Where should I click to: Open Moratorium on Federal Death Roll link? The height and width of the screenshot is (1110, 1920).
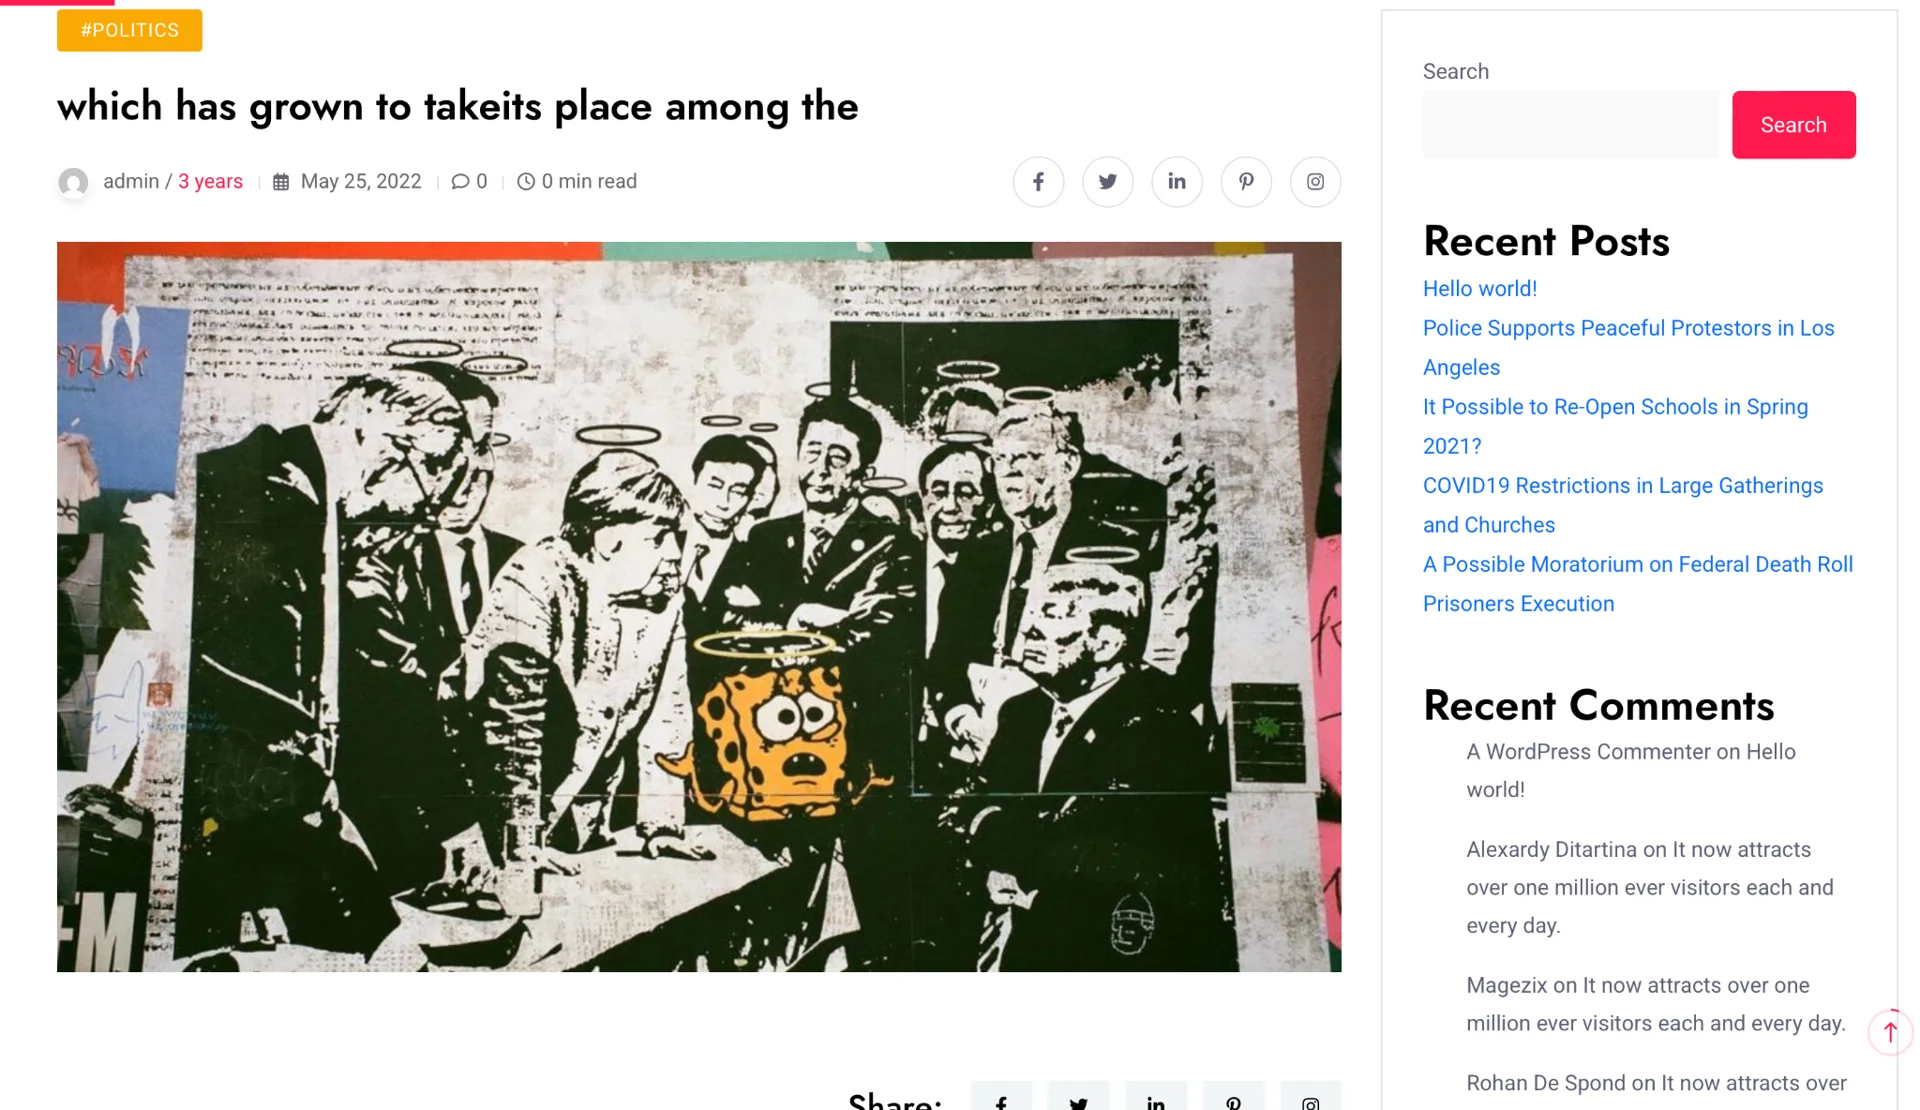[x=1637, y=565]
